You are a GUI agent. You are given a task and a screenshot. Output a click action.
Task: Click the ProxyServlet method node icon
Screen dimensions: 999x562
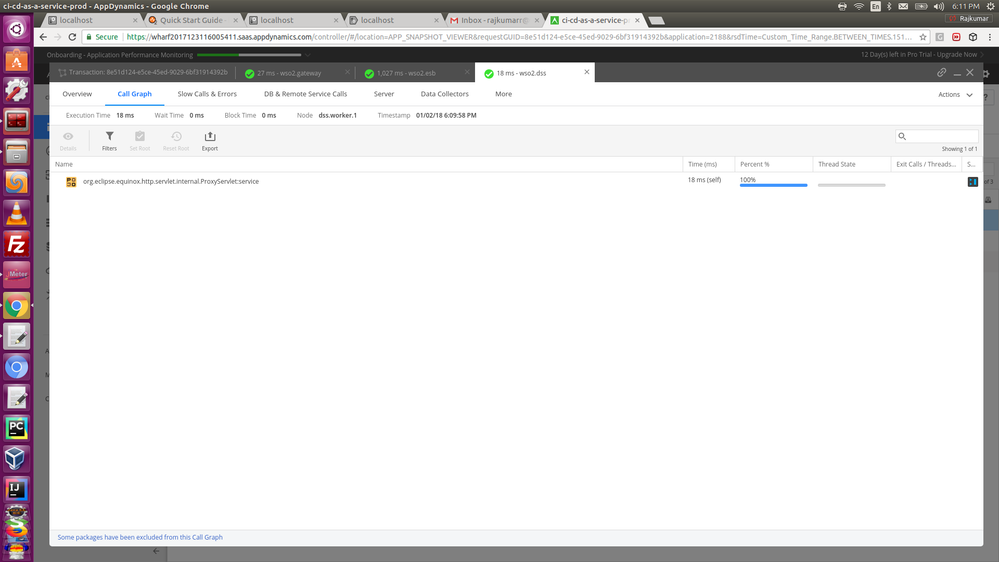coord(71,182)
